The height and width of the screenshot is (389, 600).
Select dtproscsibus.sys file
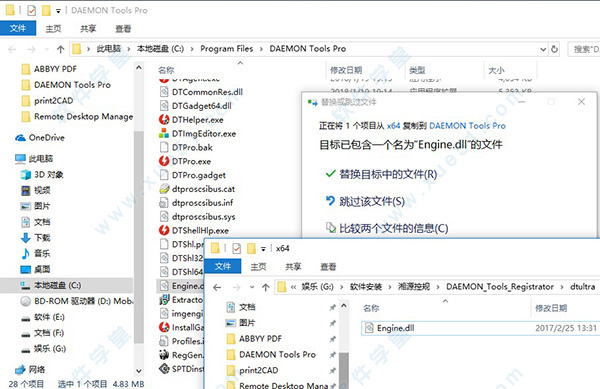click(204, 216)
